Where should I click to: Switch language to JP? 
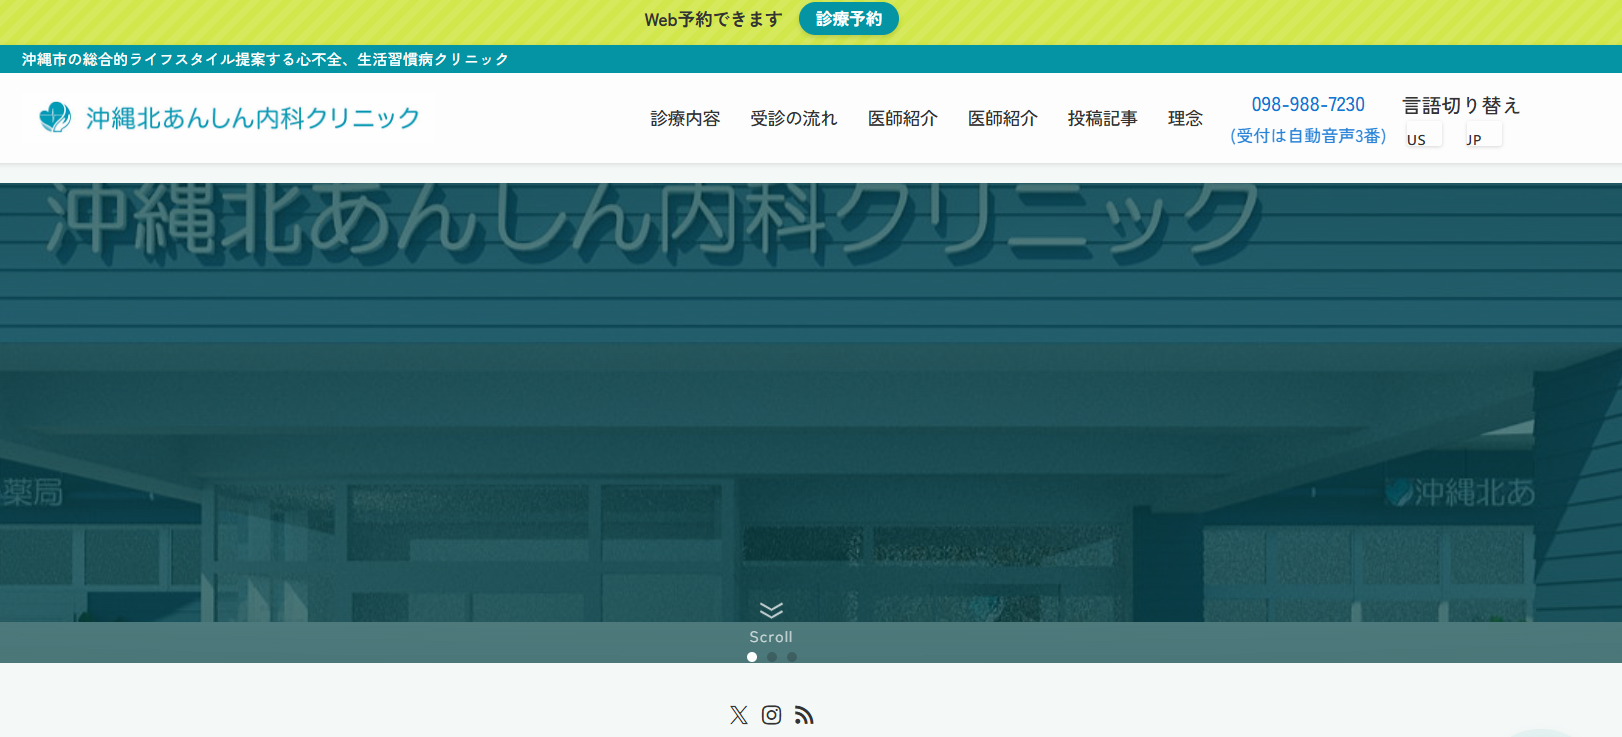pyautogui.click(x=1484, y=135)
